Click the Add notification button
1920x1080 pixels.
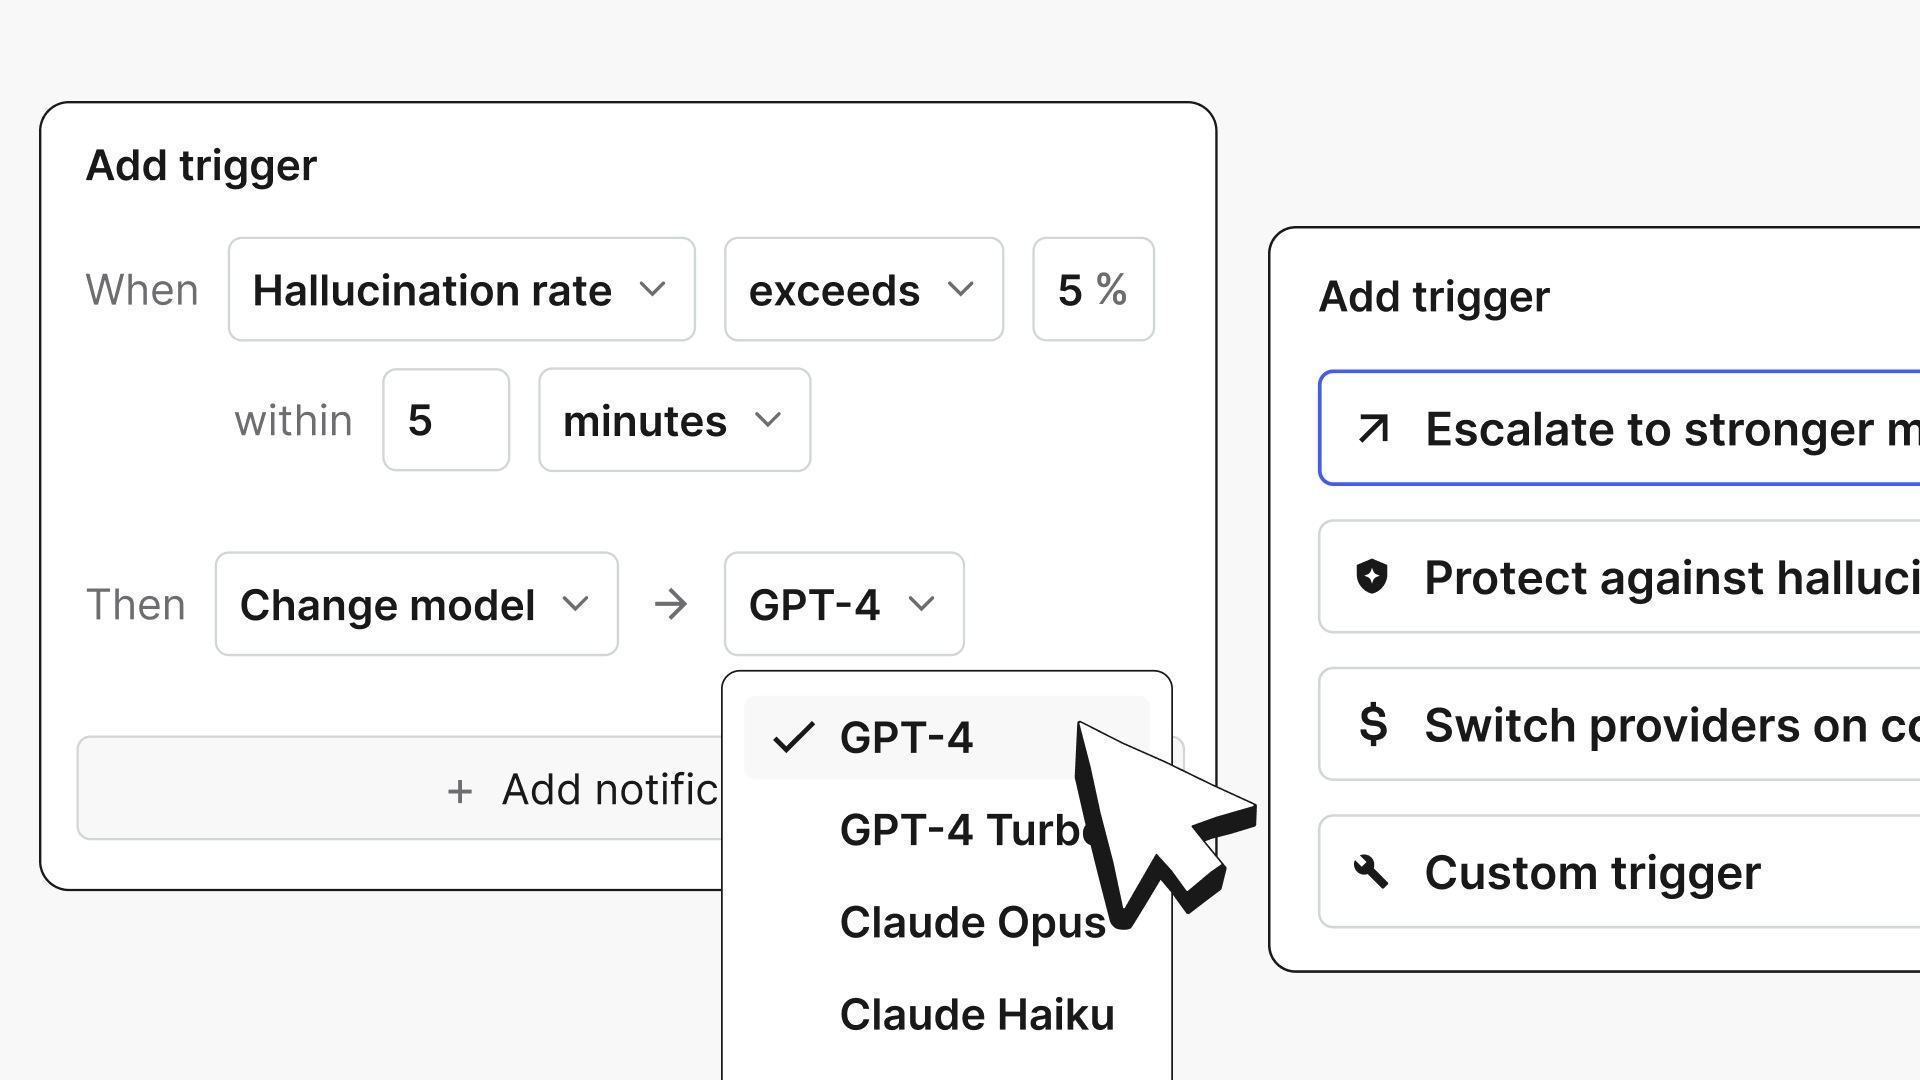tap(630, 789)
